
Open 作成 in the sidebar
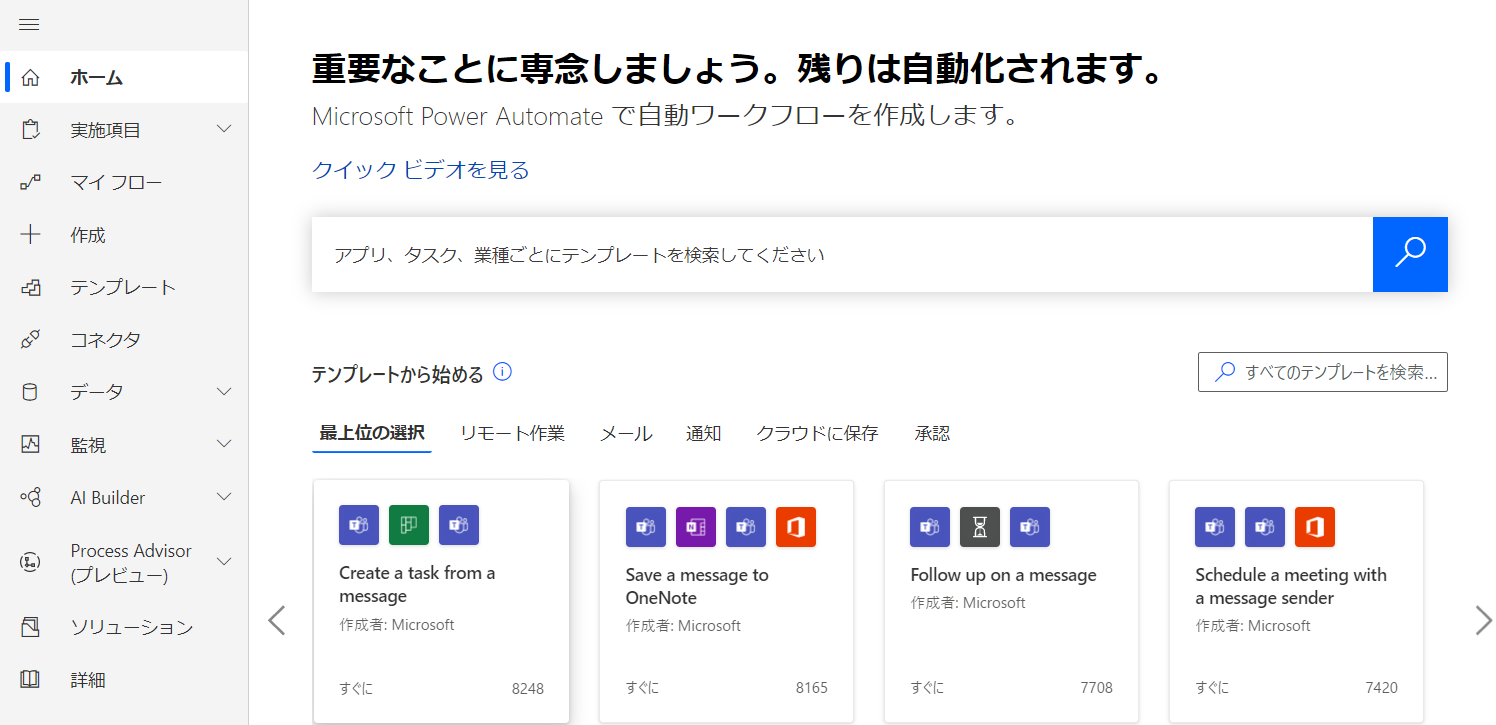124,235
